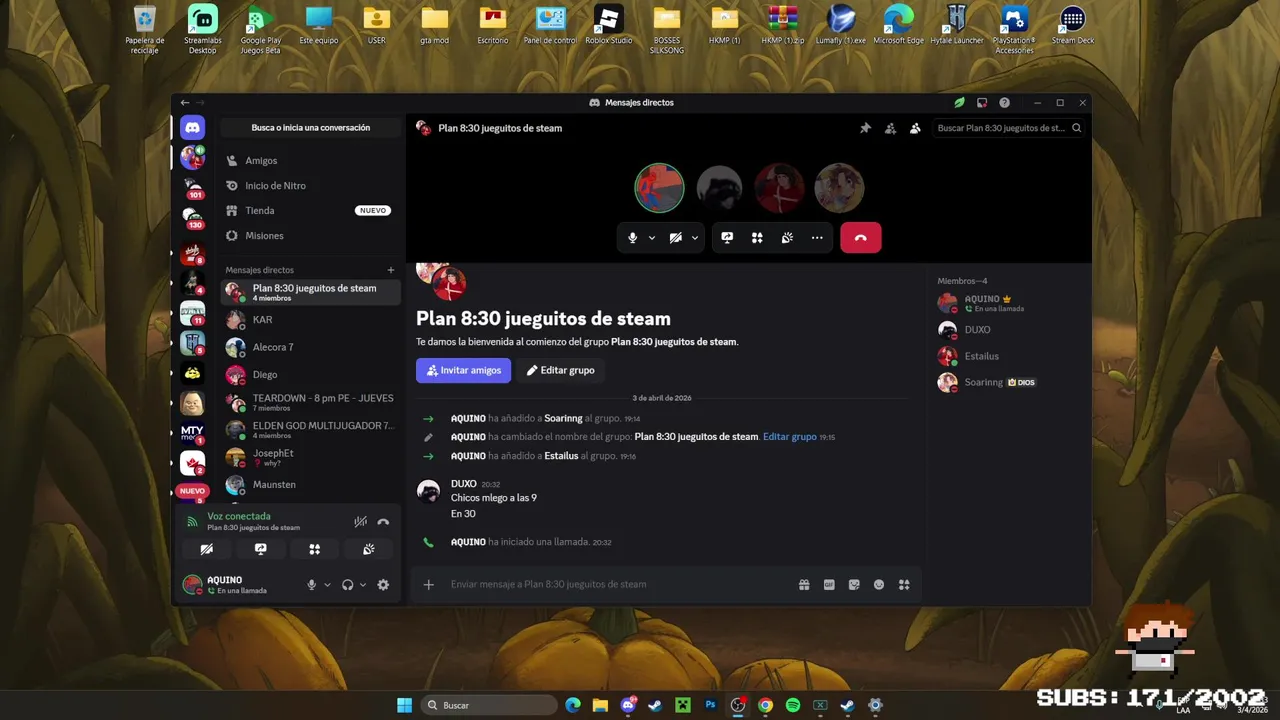1280x720 pixels.
Task: Click Busca o inicia una conversación box
Action: (x=311, y=128)
